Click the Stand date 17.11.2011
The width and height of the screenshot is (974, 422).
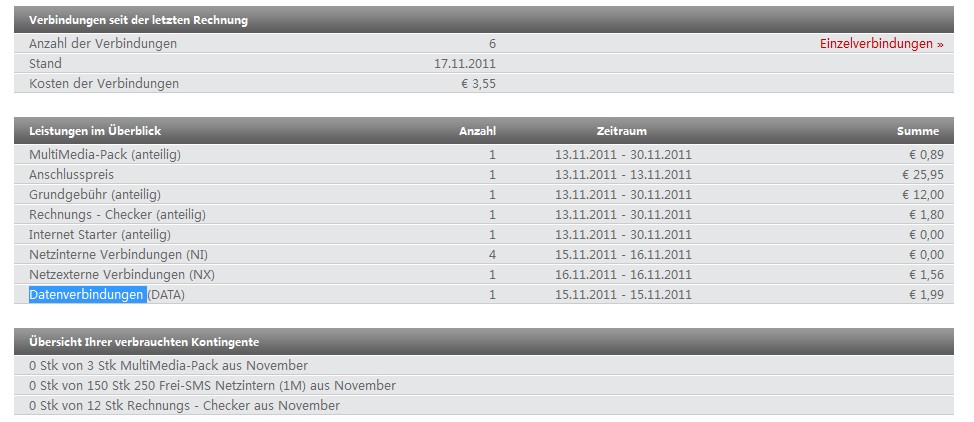point(465,63)
